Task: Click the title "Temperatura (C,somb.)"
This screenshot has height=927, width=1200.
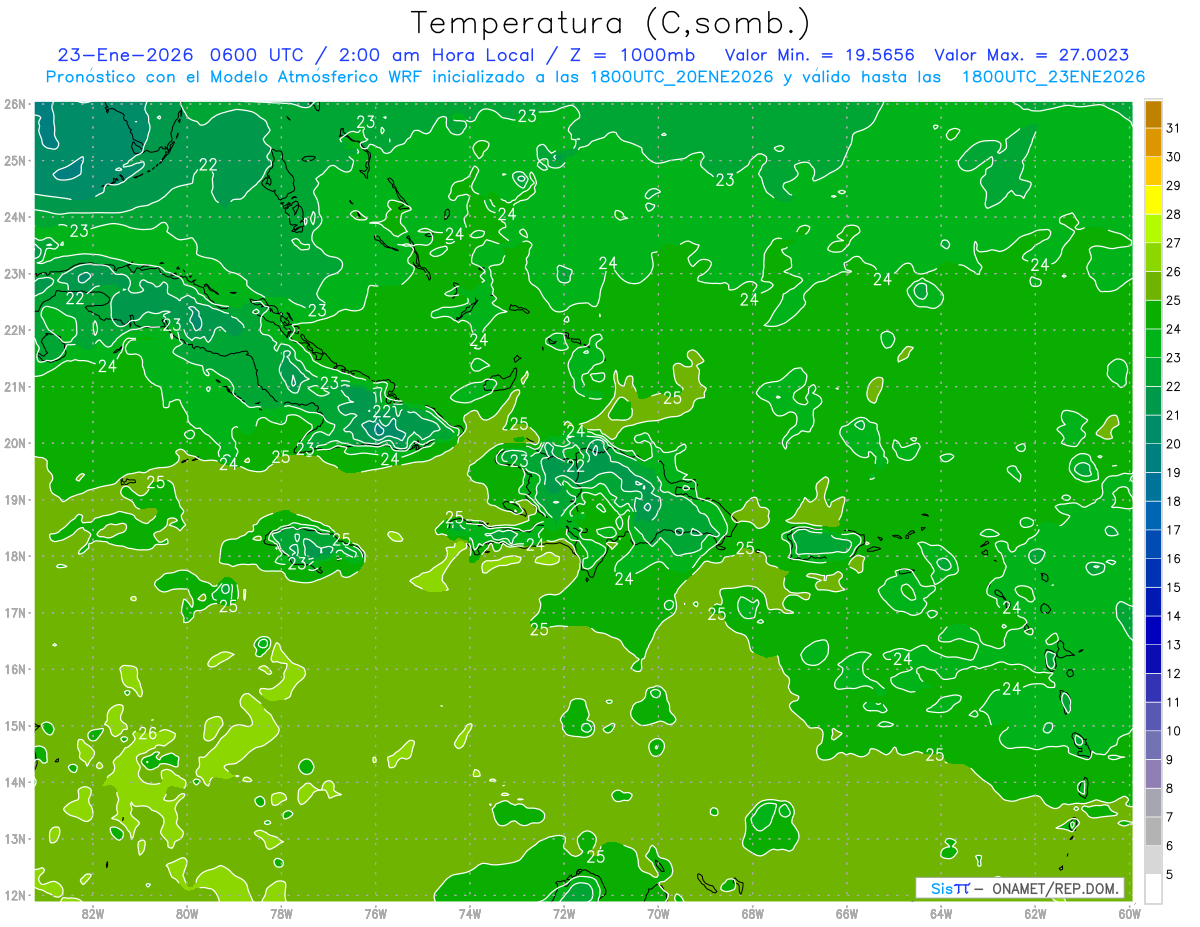Action: 611,23
